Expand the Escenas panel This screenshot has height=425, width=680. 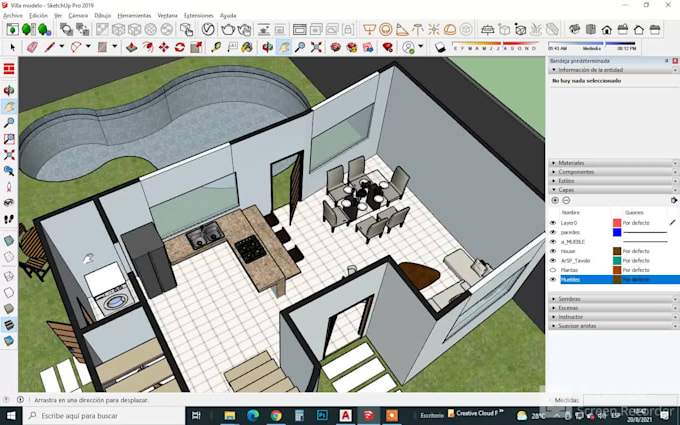(x=614, y=308)
